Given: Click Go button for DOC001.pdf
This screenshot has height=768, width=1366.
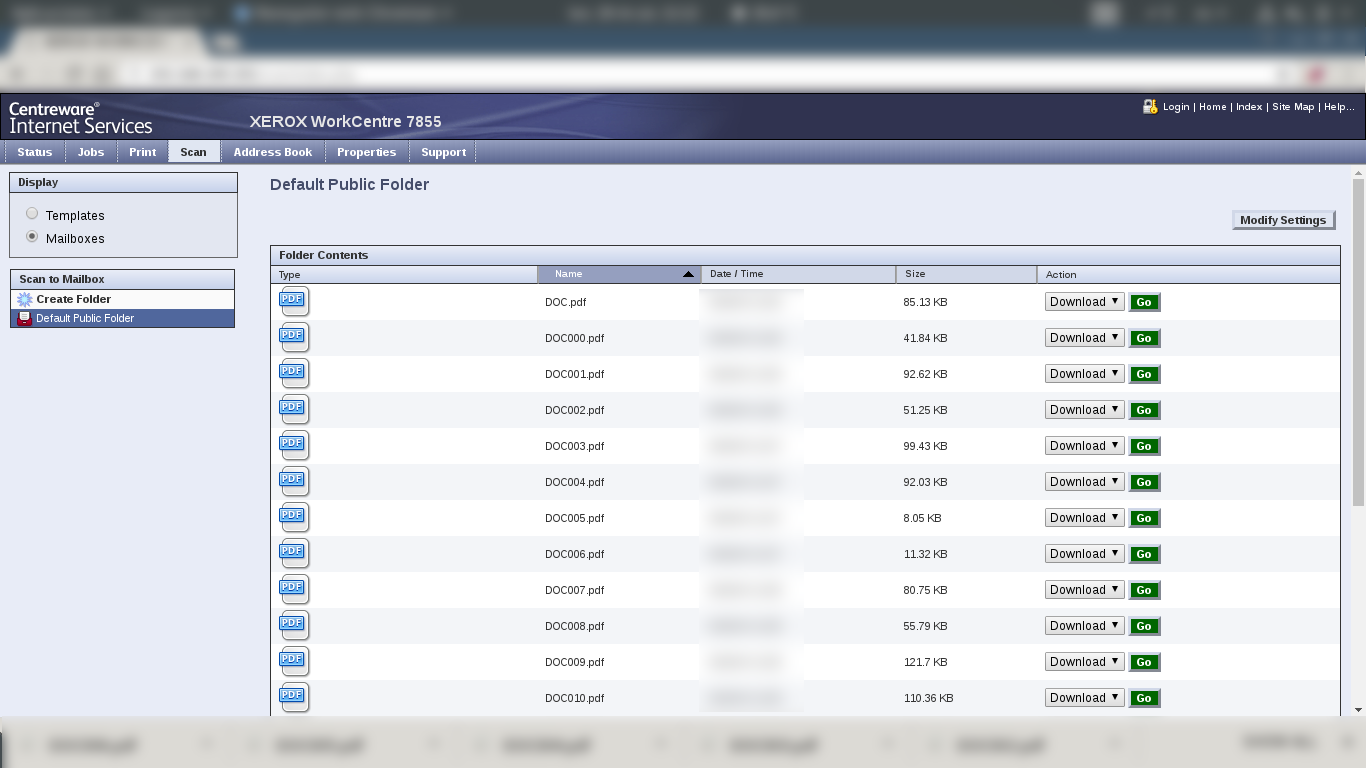Looking at the screenshot, I should click(1144, 374).
